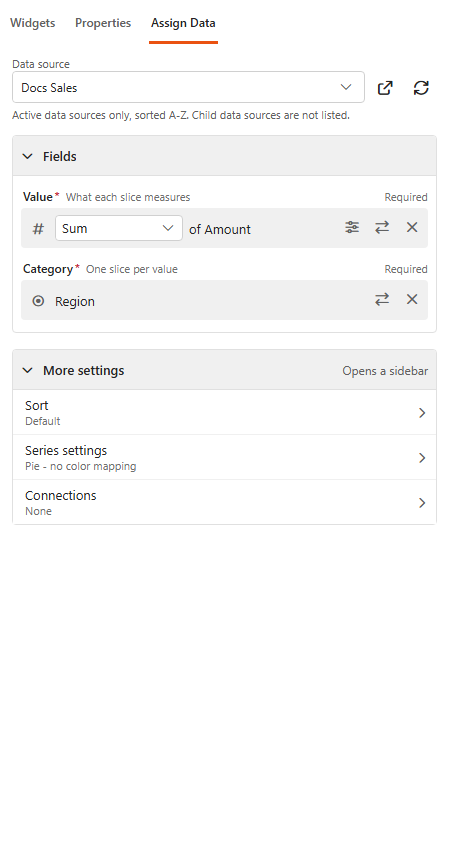Click the Data source label
449x846 pixels.
pos(41,64)
